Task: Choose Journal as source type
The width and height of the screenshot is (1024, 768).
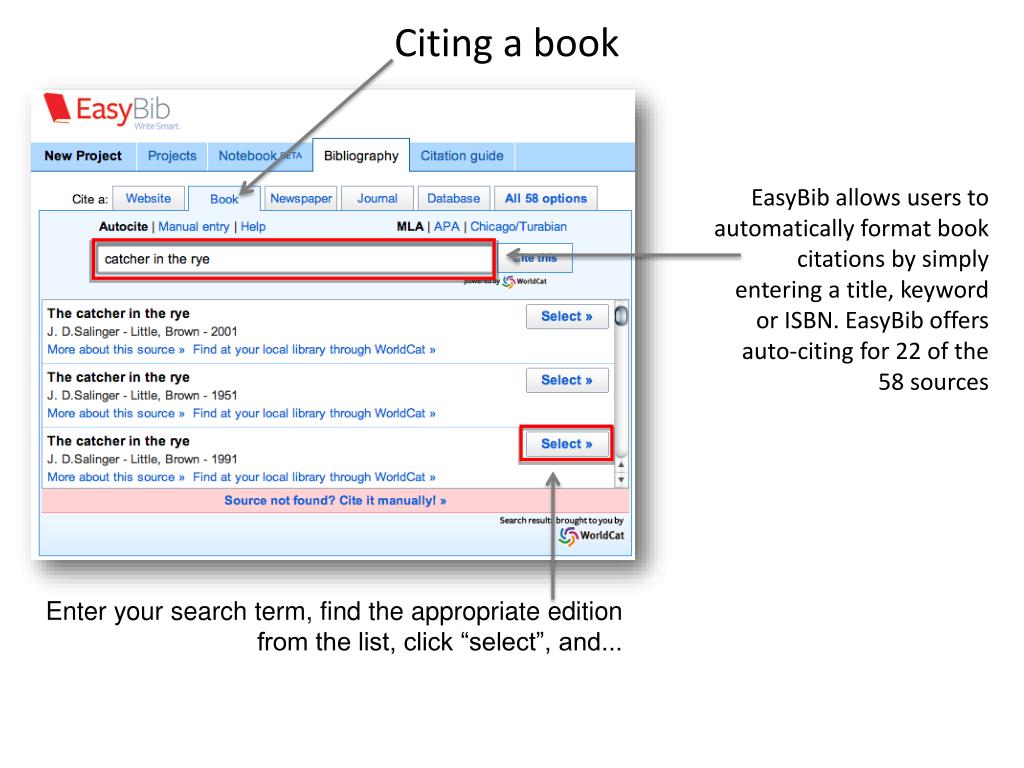Action: pos(377,199)
